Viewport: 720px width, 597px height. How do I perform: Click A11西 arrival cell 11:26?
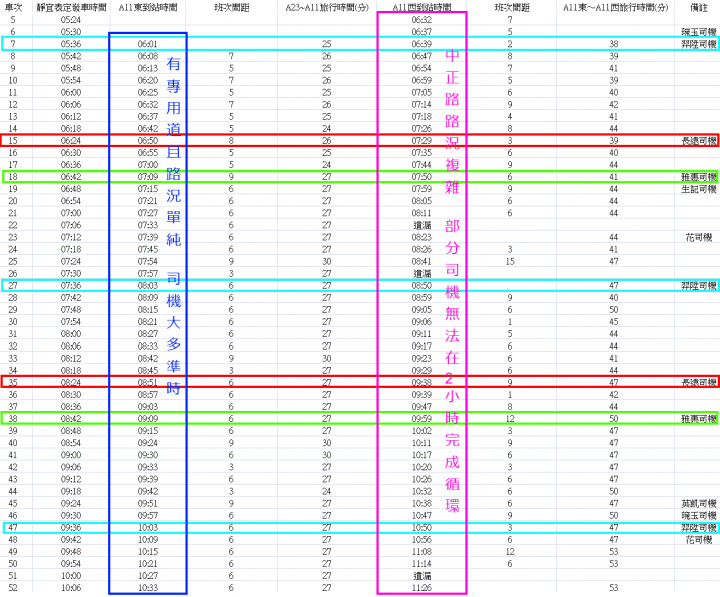(x=422, y=588)
